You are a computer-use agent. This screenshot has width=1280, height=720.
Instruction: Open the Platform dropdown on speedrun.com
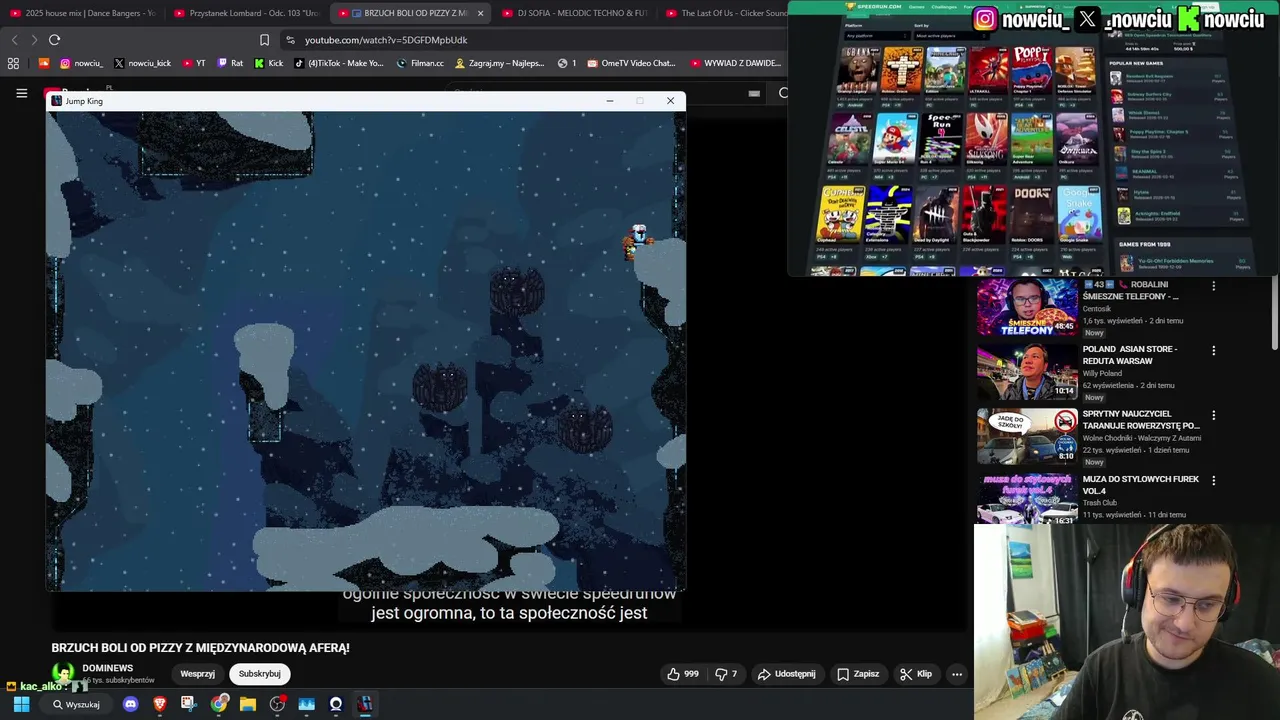[875, 36]
